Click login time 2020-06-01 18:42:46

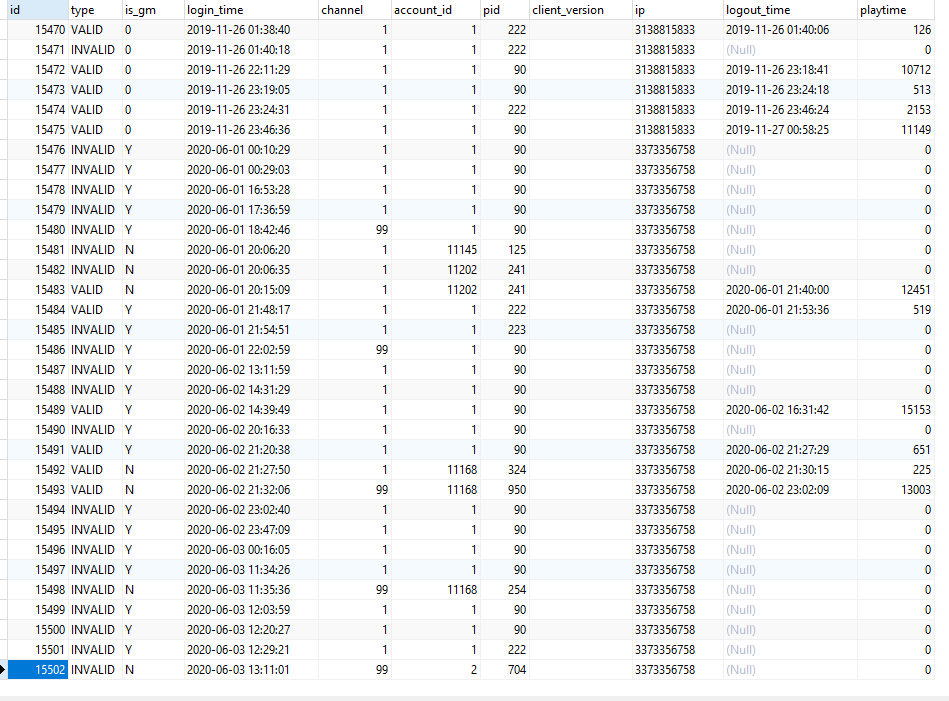[238, 229]
